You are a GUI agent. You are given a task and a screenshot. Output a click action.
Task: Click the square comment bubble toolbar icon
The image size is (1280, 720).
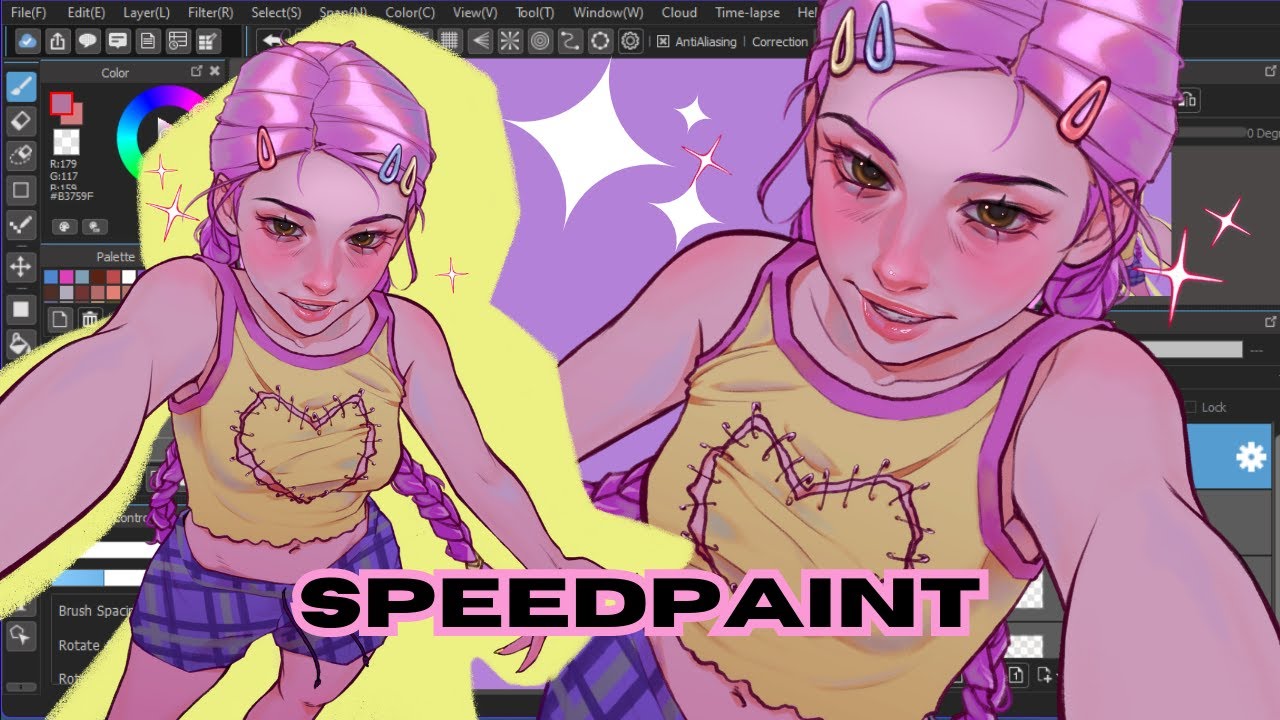pos(118,41)
